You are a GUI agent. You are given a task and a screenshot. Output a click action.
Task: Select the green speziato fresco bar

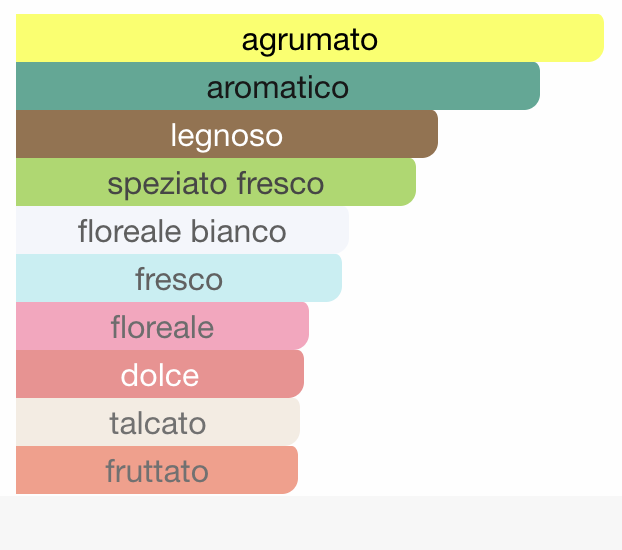216,182
